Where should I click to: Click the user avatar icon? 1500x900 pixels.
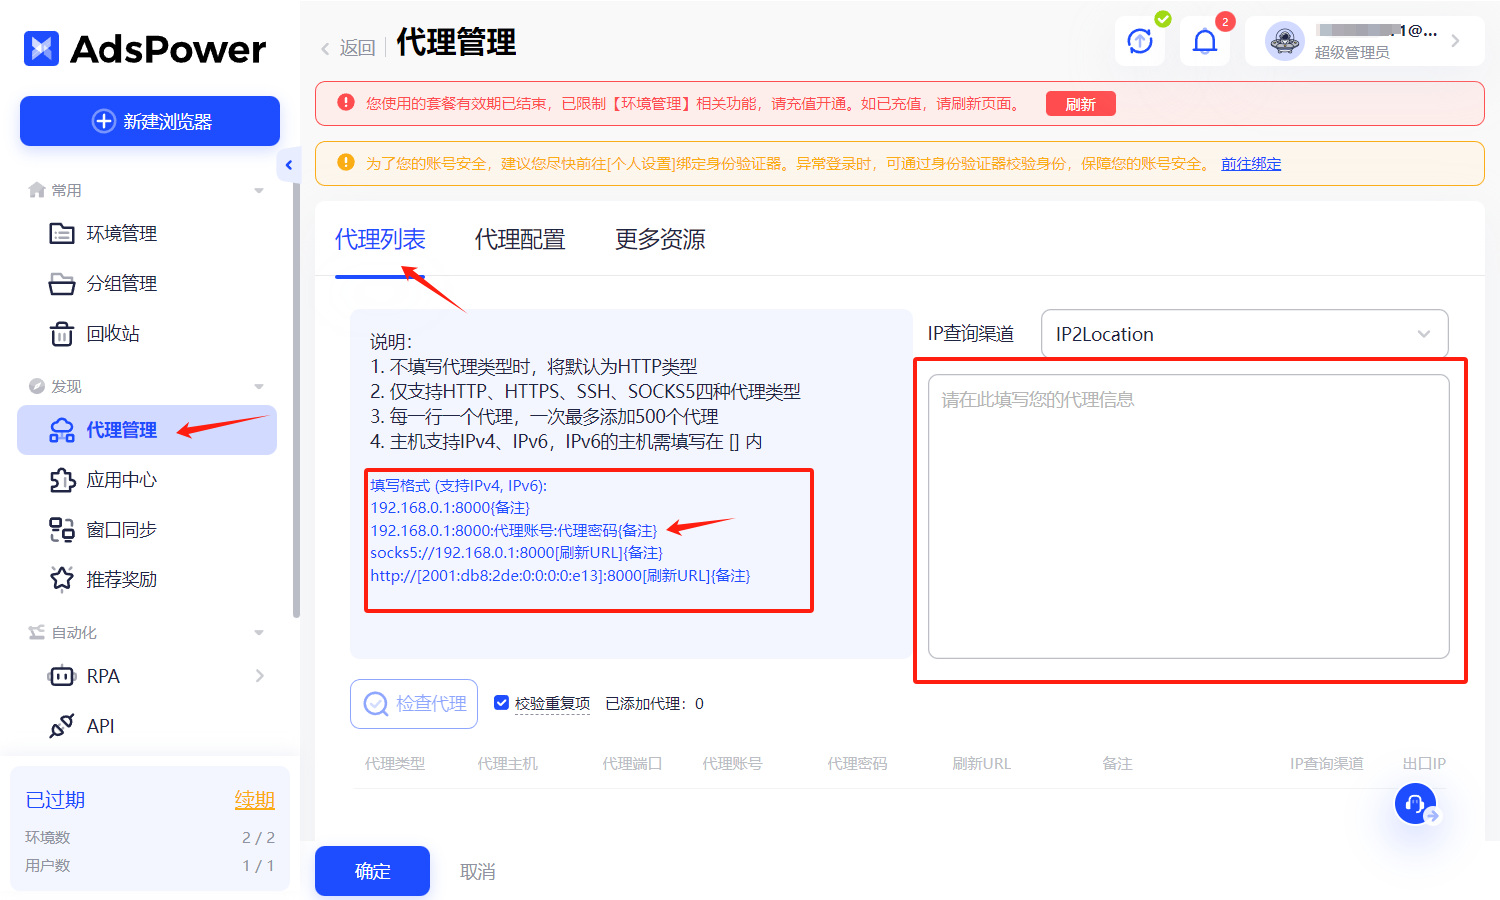1284,41
